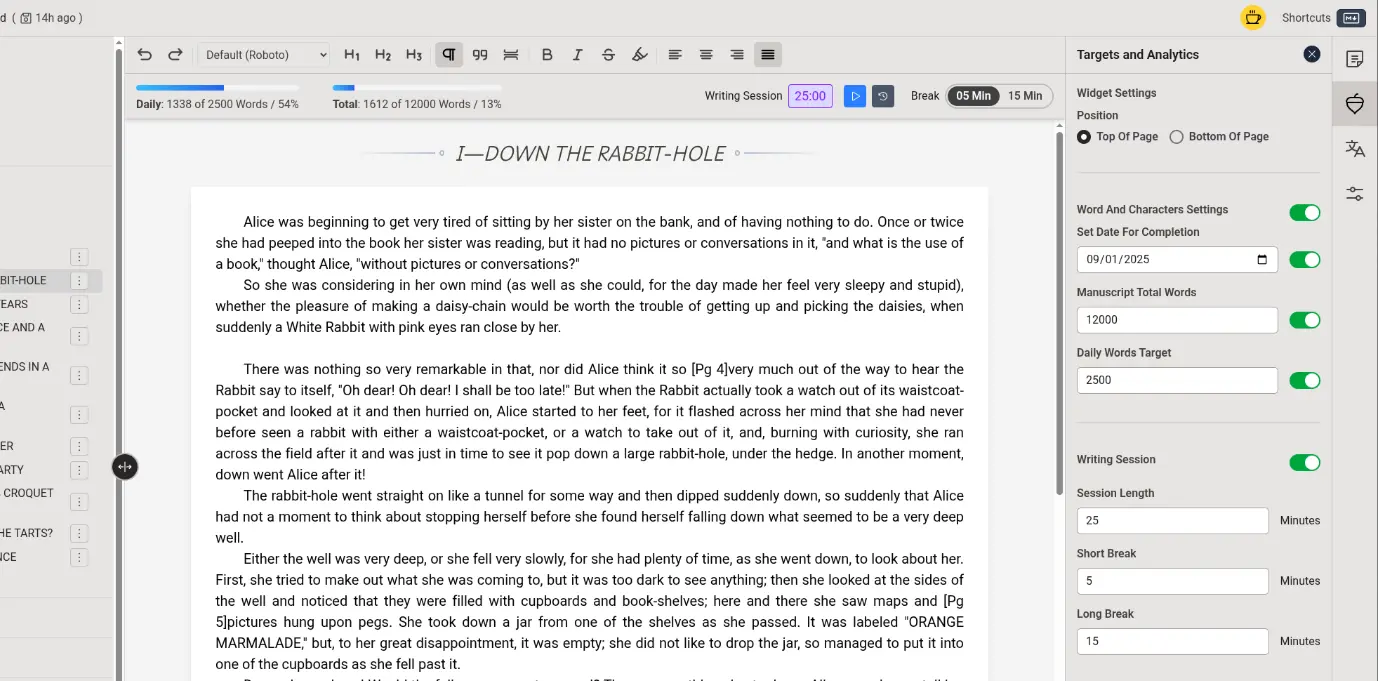Toggle Word And Characters Settings off

(1304, 213)
